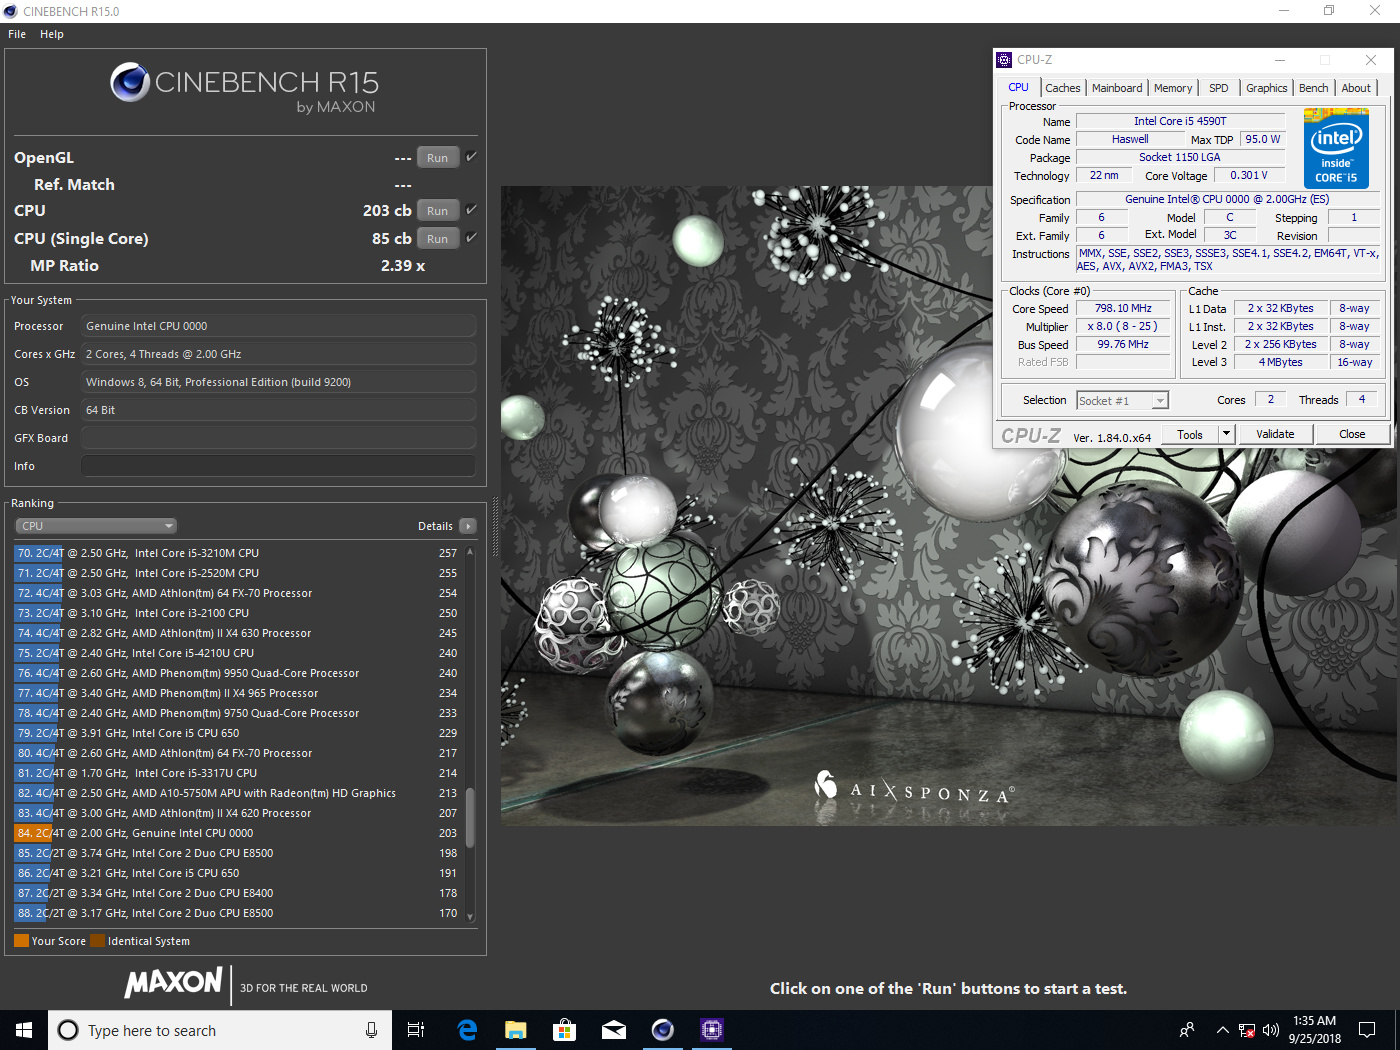The width and height of the screenshot is (1400, 1050).
Task: Open Microsoft Store from the taskbar
Action: 565,1030
